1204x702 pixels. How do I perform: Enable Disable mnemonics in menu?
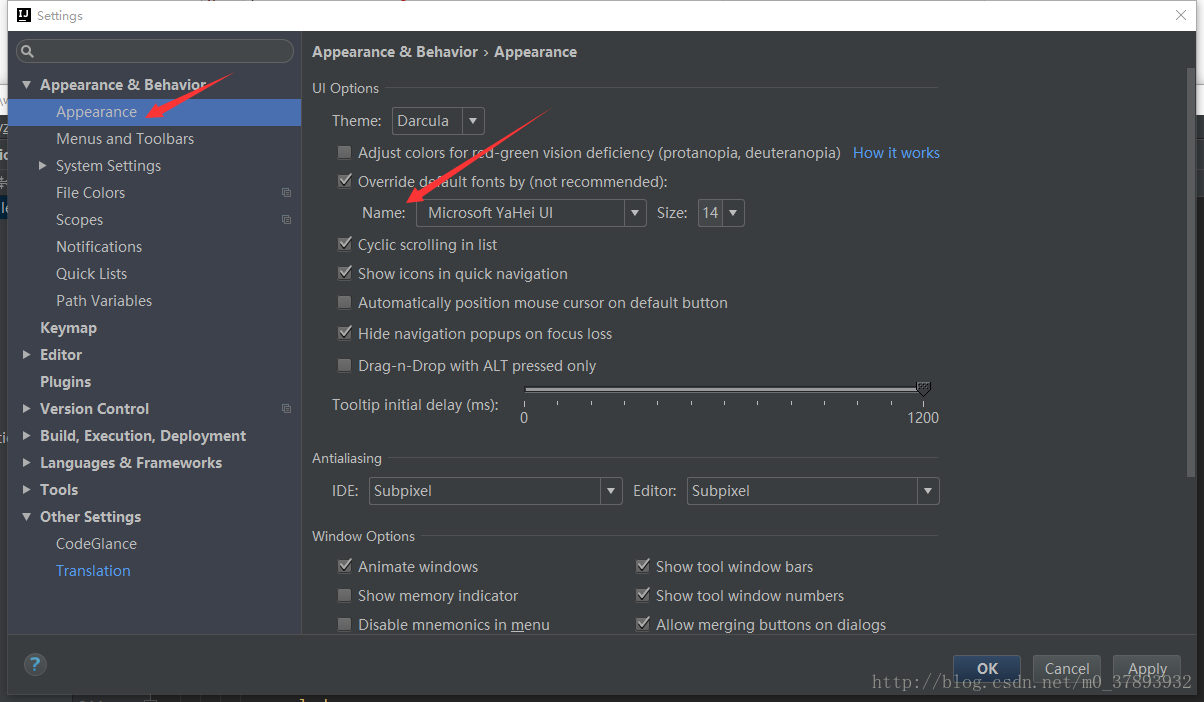pyautogui.click(x=344, y=625)
